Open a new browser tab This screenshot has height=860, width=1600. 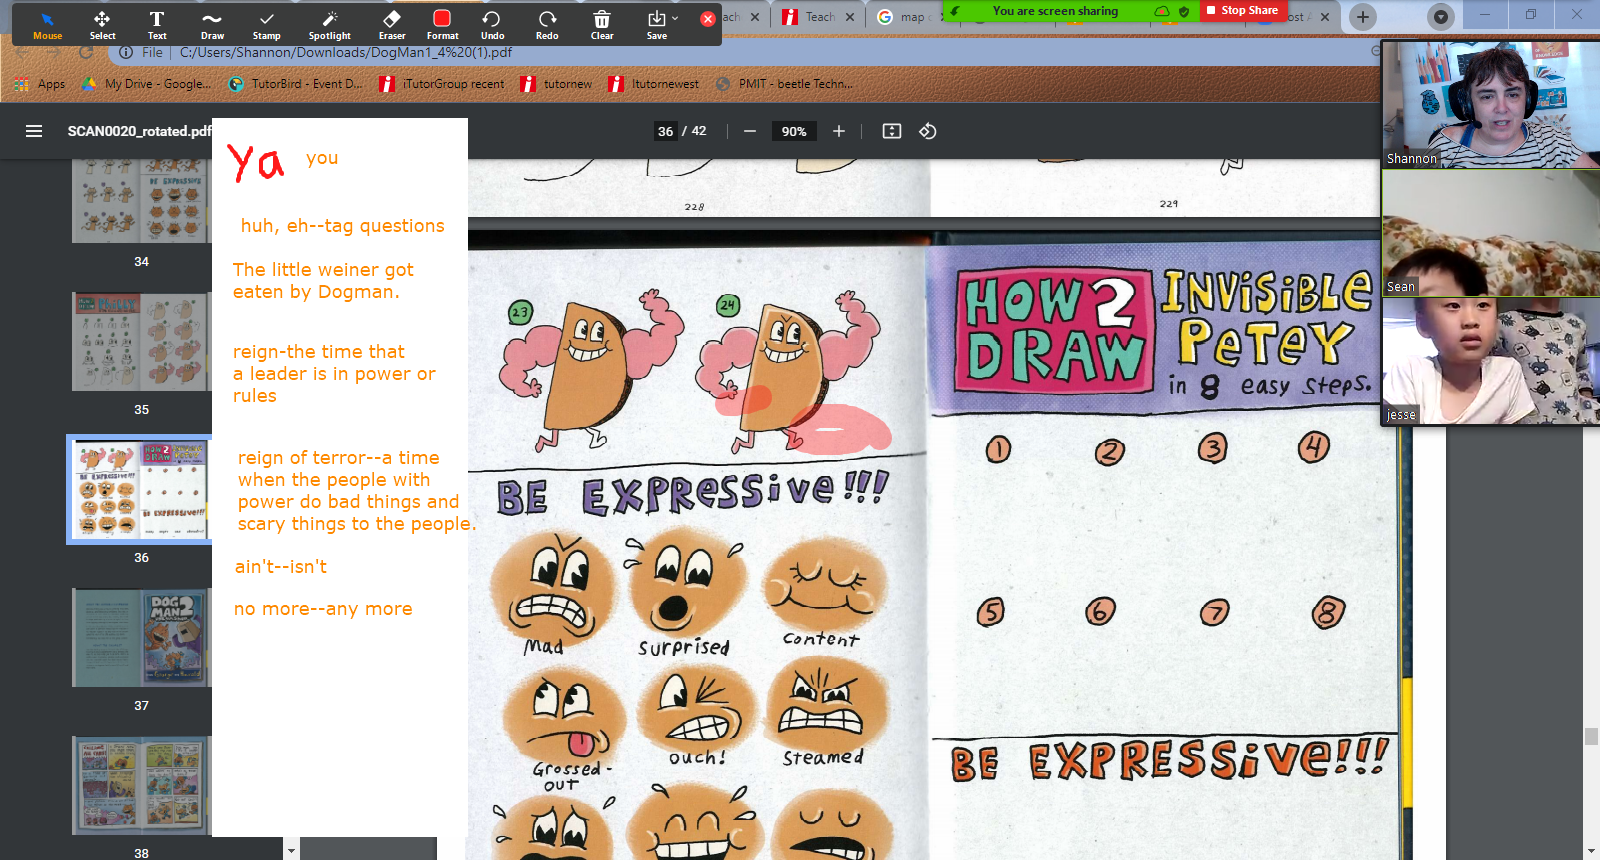point(1362,17)
